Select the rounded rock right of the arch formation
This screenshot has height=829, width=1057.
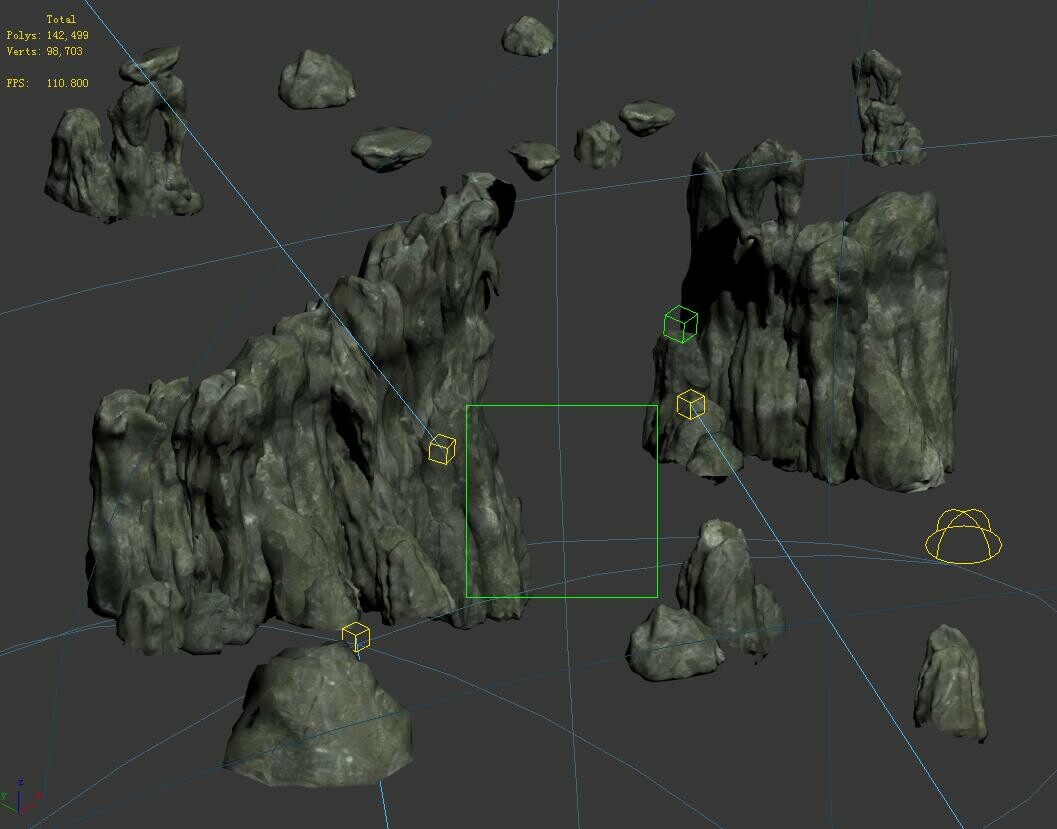[317, 79]
